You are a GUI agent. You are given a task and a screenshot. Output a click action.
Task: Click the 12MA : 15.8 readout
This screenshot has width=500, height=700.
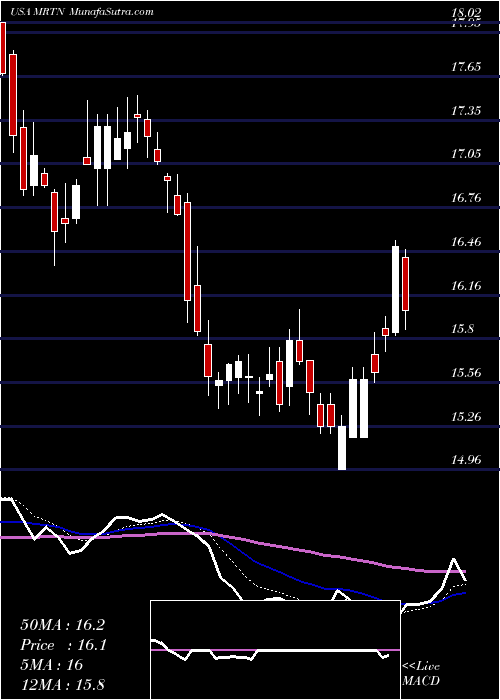pos(62,685)
